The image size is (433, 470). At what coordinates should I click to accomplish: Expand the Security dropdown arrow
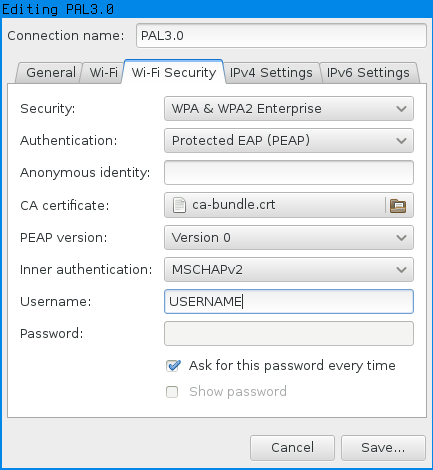coord(401,109)
